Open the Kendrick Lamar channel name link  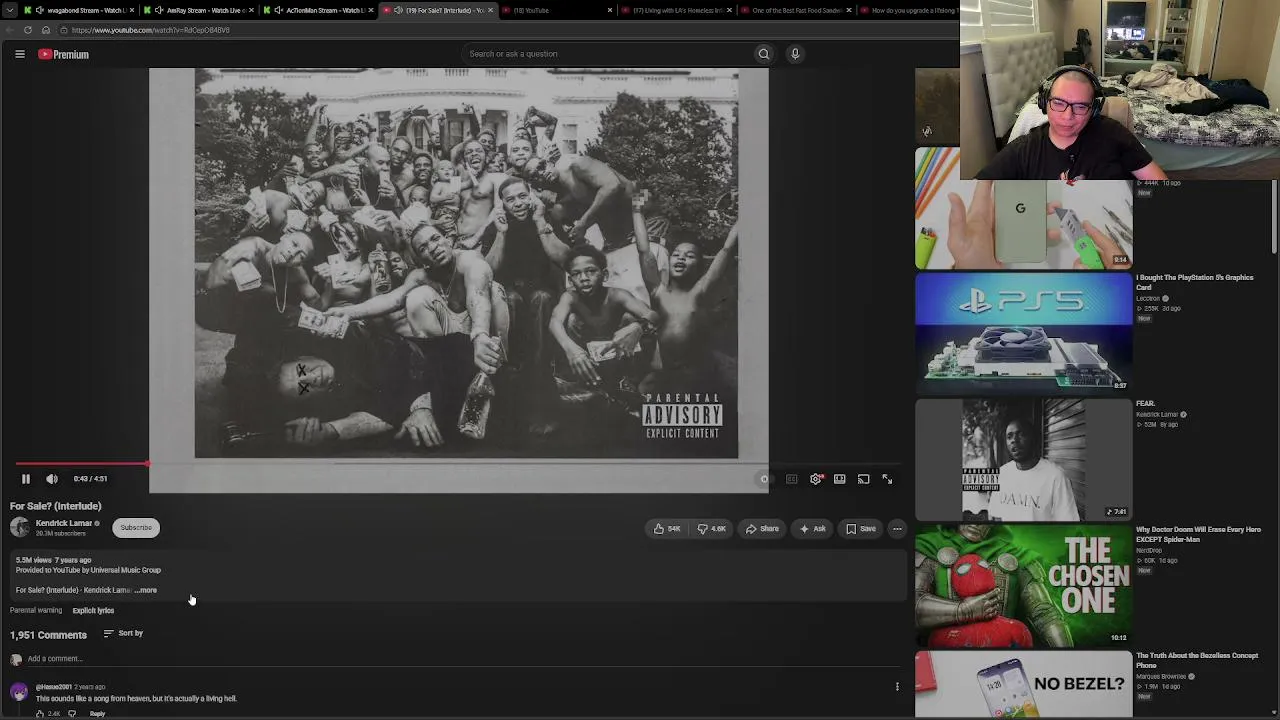[64, 523]
